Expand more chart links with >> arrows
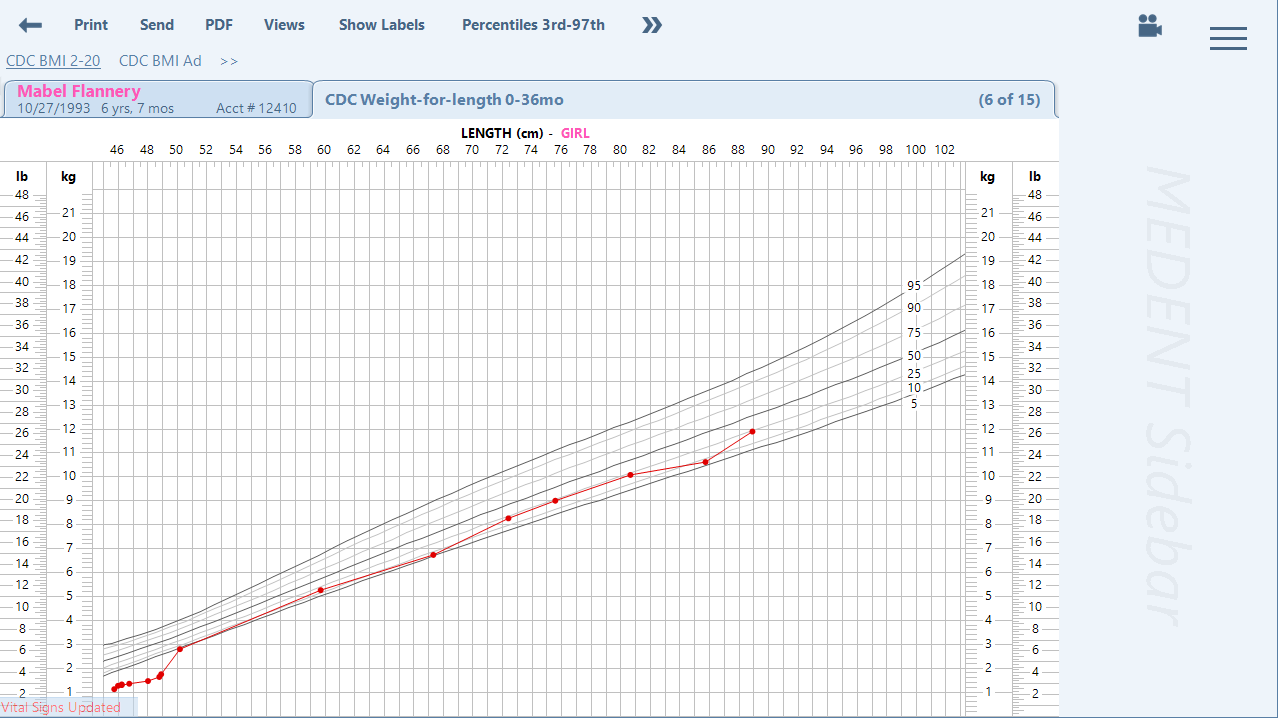 coord(229,61)
